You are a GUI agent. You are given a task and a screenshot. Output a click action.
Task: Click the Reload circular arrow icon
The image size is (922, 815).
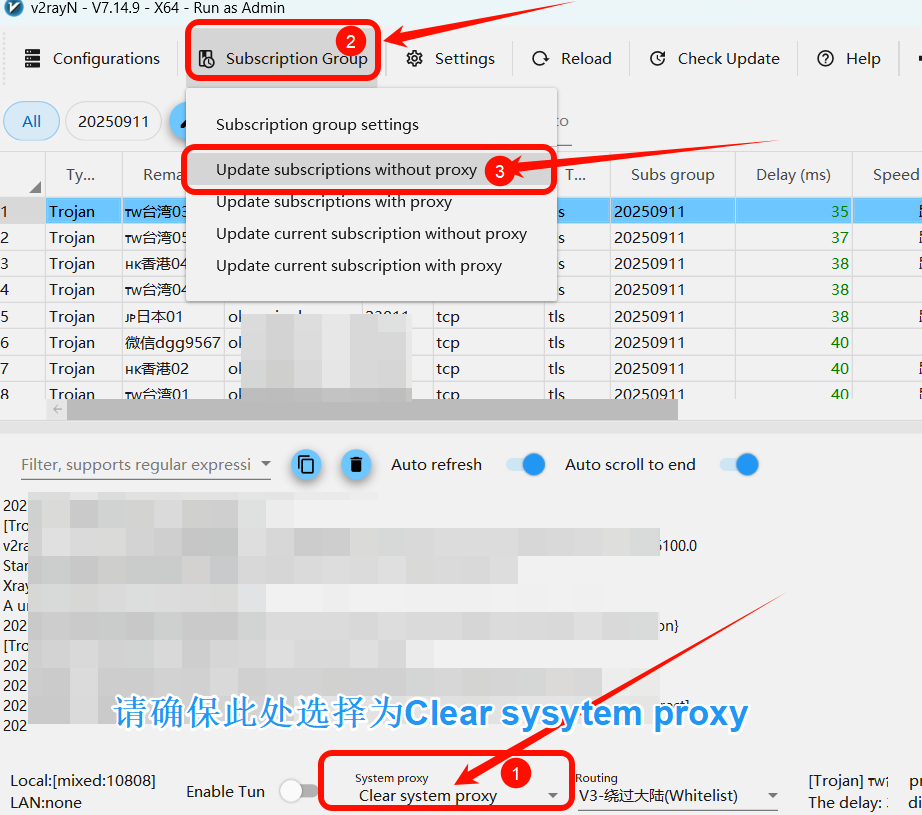click(541, 59)
